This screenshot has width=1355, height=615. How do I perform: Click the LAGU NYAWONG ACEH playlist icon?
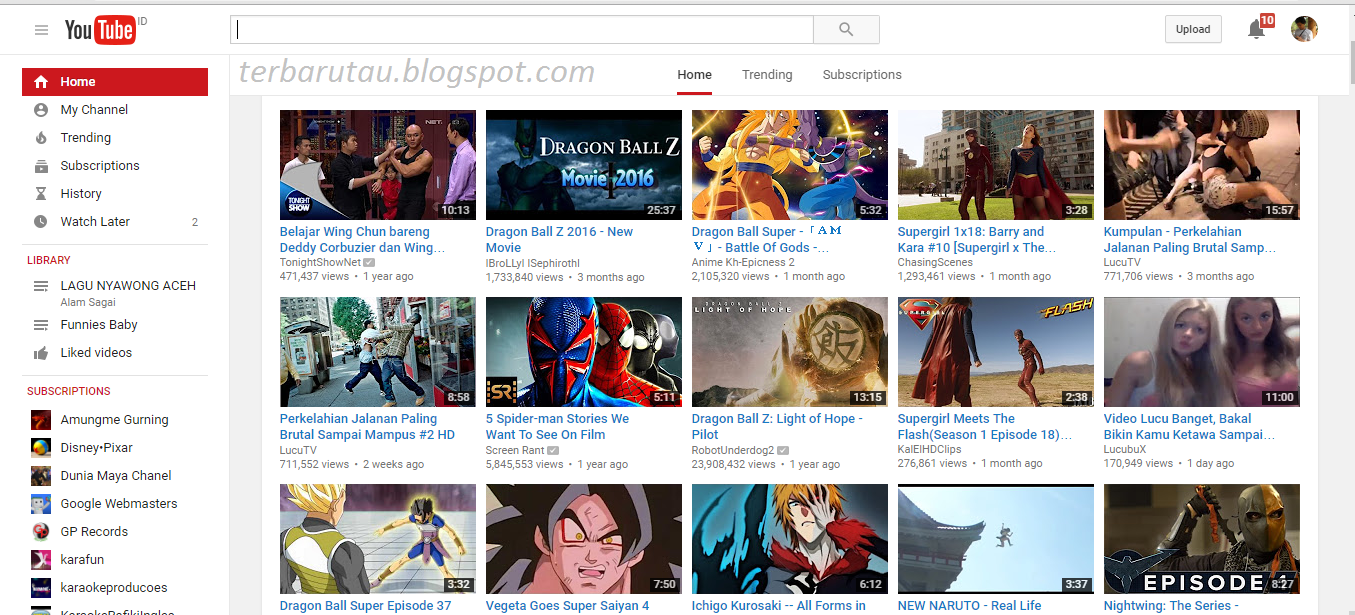tap(41, 286)
